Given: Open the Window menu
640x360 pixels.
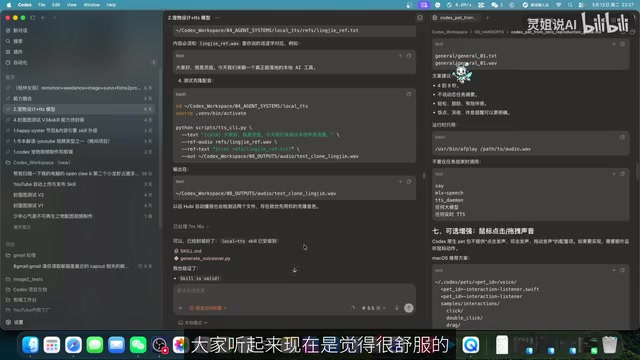Looking at the screenshot, I should click(x=91, y=5).
